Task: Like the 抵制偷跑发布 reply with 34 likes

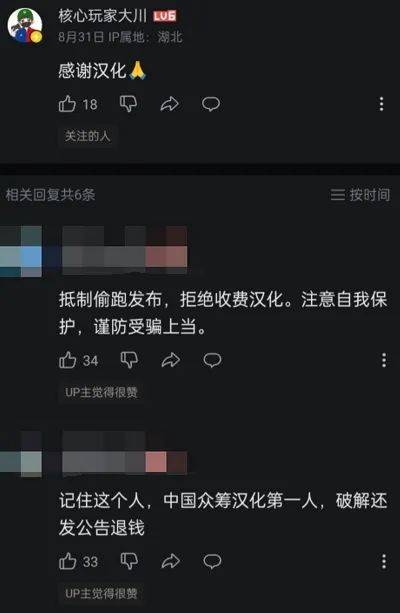Action: click(x=68, y=360)
